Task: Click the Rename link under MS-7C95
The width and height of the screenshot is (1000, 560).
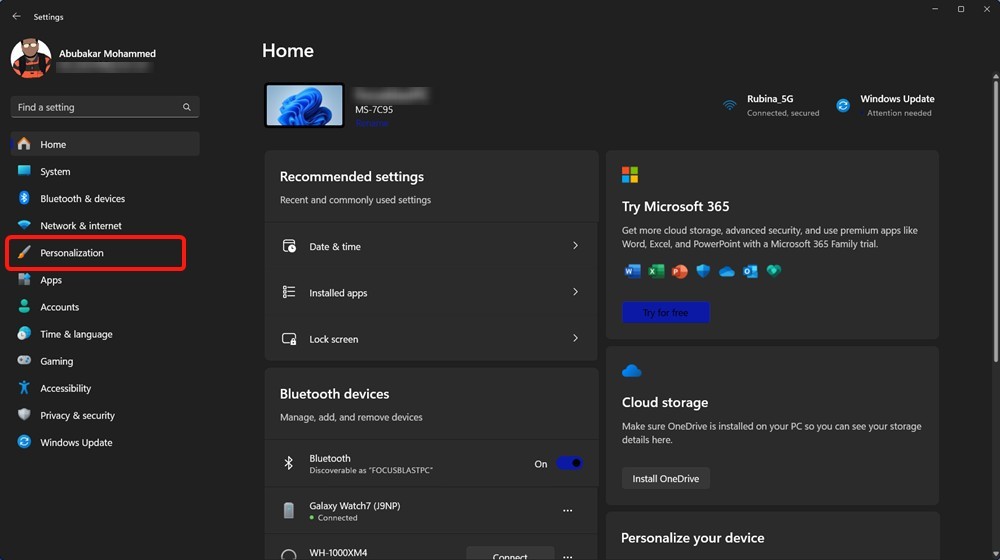Action: tap(372, 122)
